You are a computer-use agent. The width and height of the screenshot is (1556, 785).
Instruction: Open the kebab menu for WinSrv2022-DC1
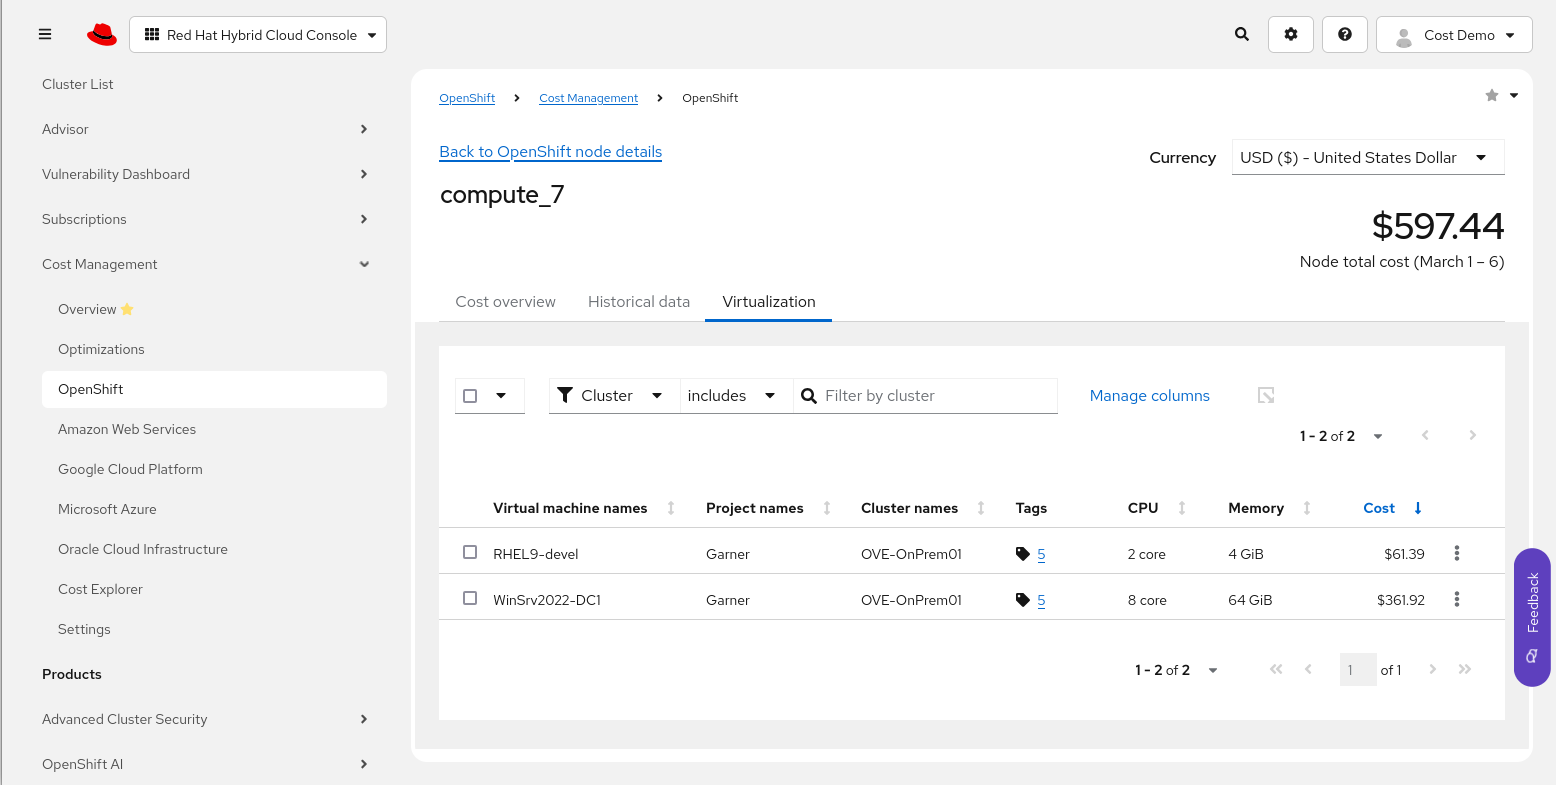tap(1457, 599)
